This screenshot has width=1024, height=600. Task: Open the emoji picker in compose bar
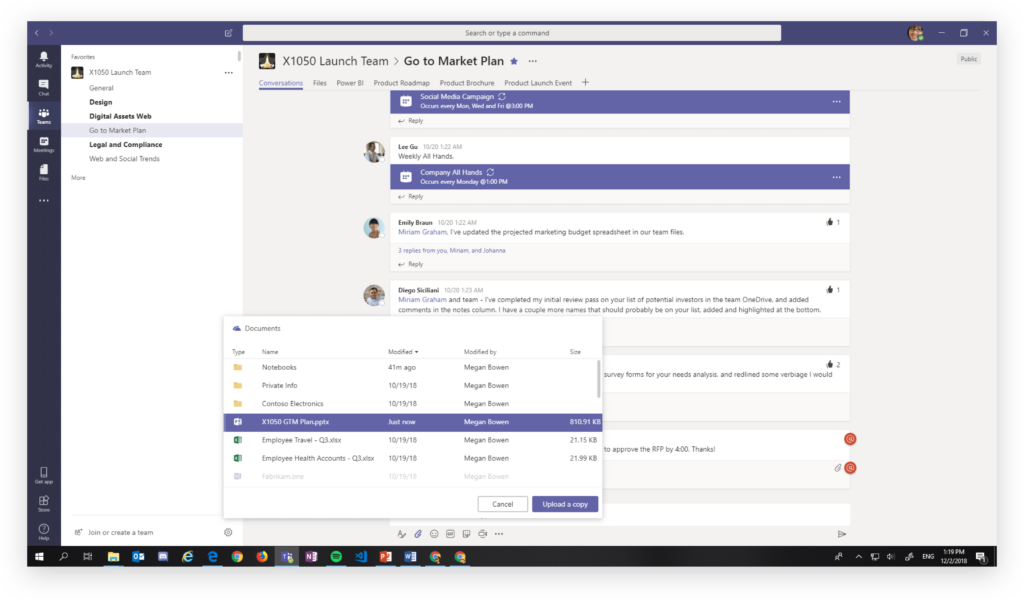pyautogui.click(x=434, y=534)
